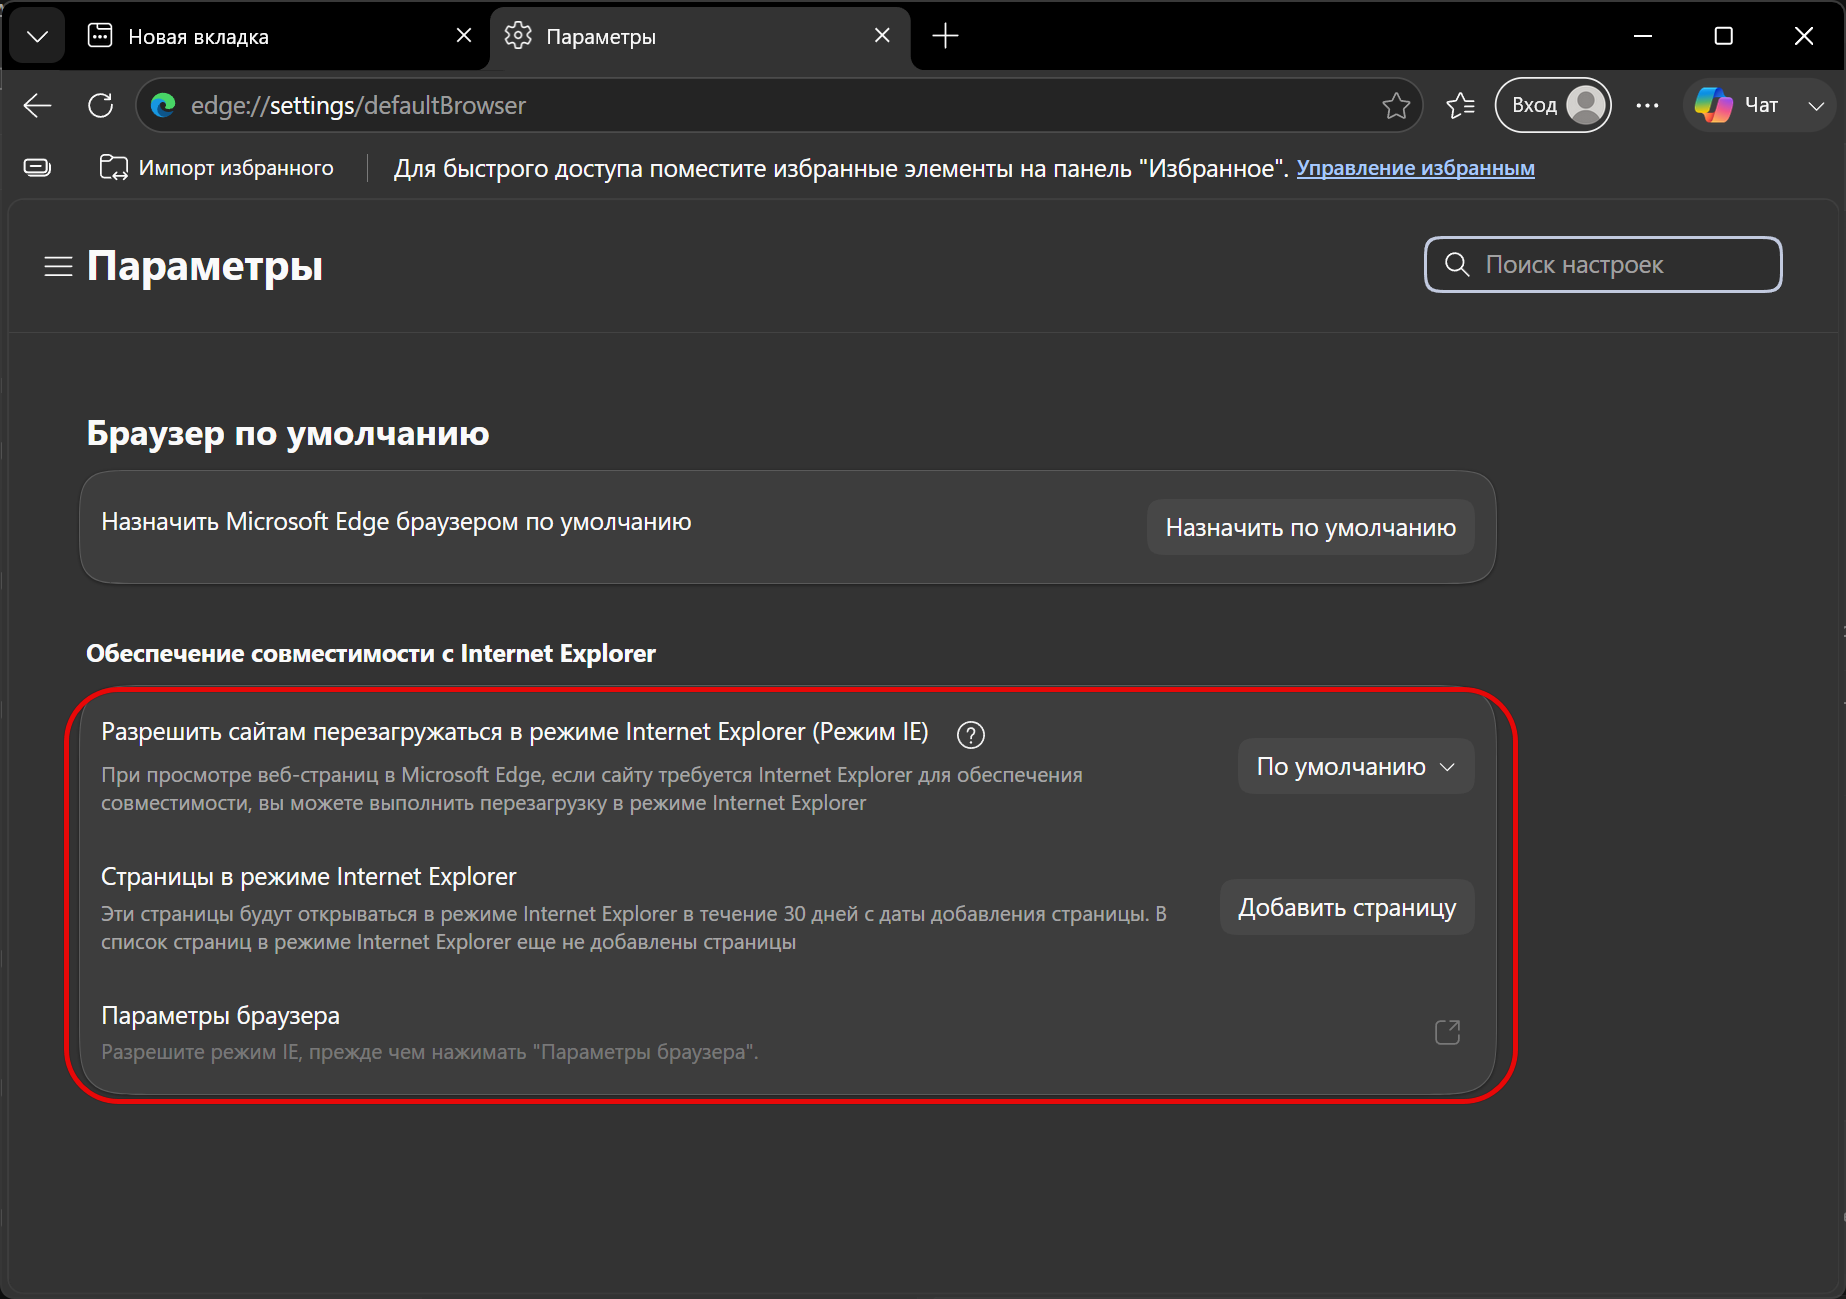1846x1299 pixels.
Task: Close the Новая вкладка tab
Action: (x=464, y=36)
